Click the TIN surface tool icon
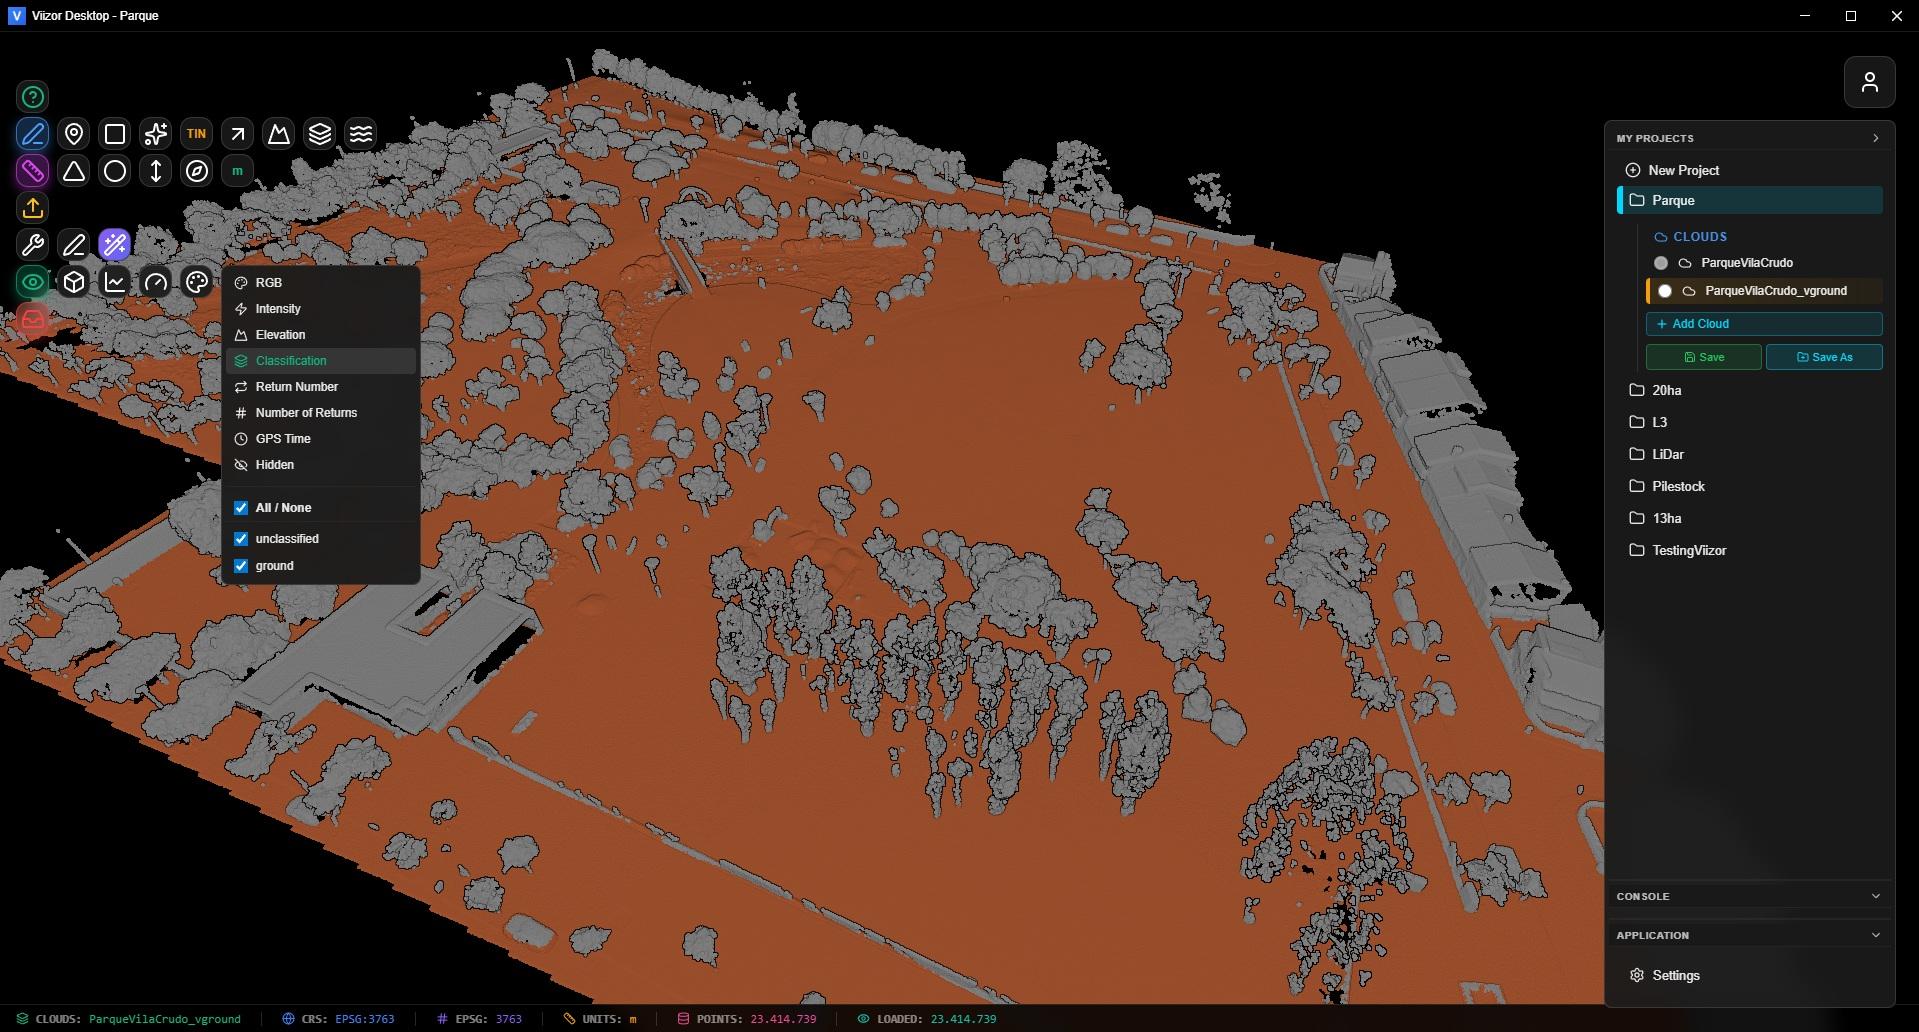 click(x=196, y=133)
